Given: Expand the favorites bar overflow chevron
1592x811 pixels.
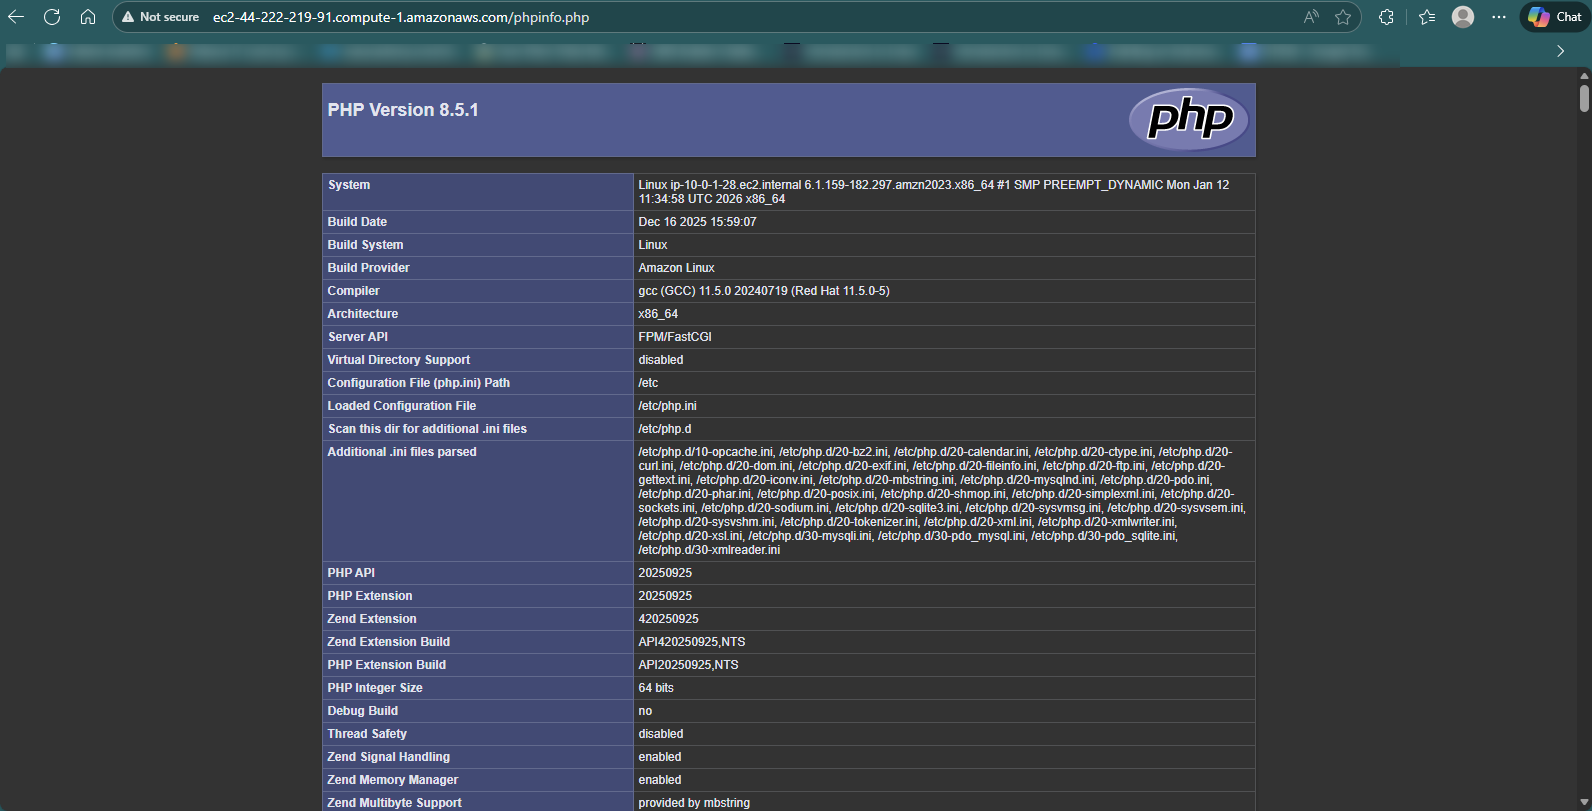Looking at the screenshot, I should click(x=1560, y=51).
